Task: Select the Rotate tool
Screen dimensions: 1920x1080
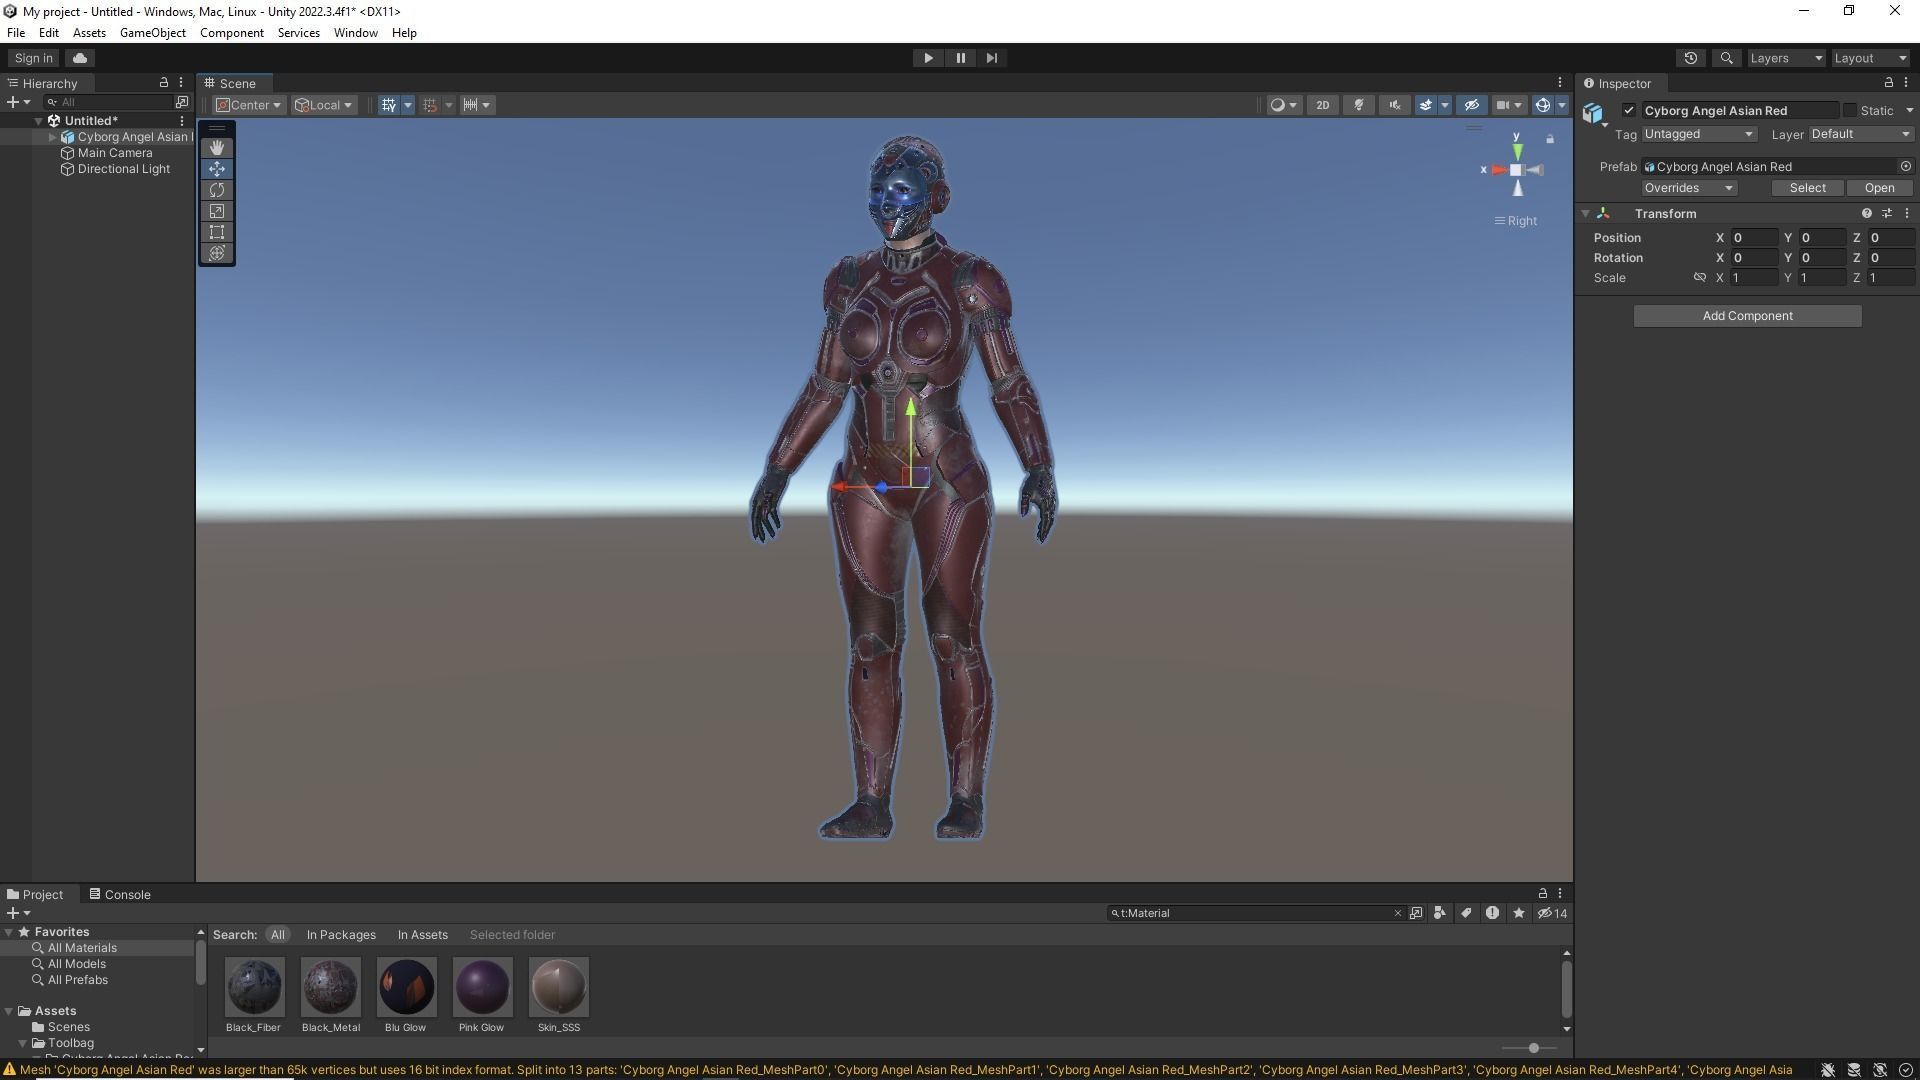Action: coord(217,190)
